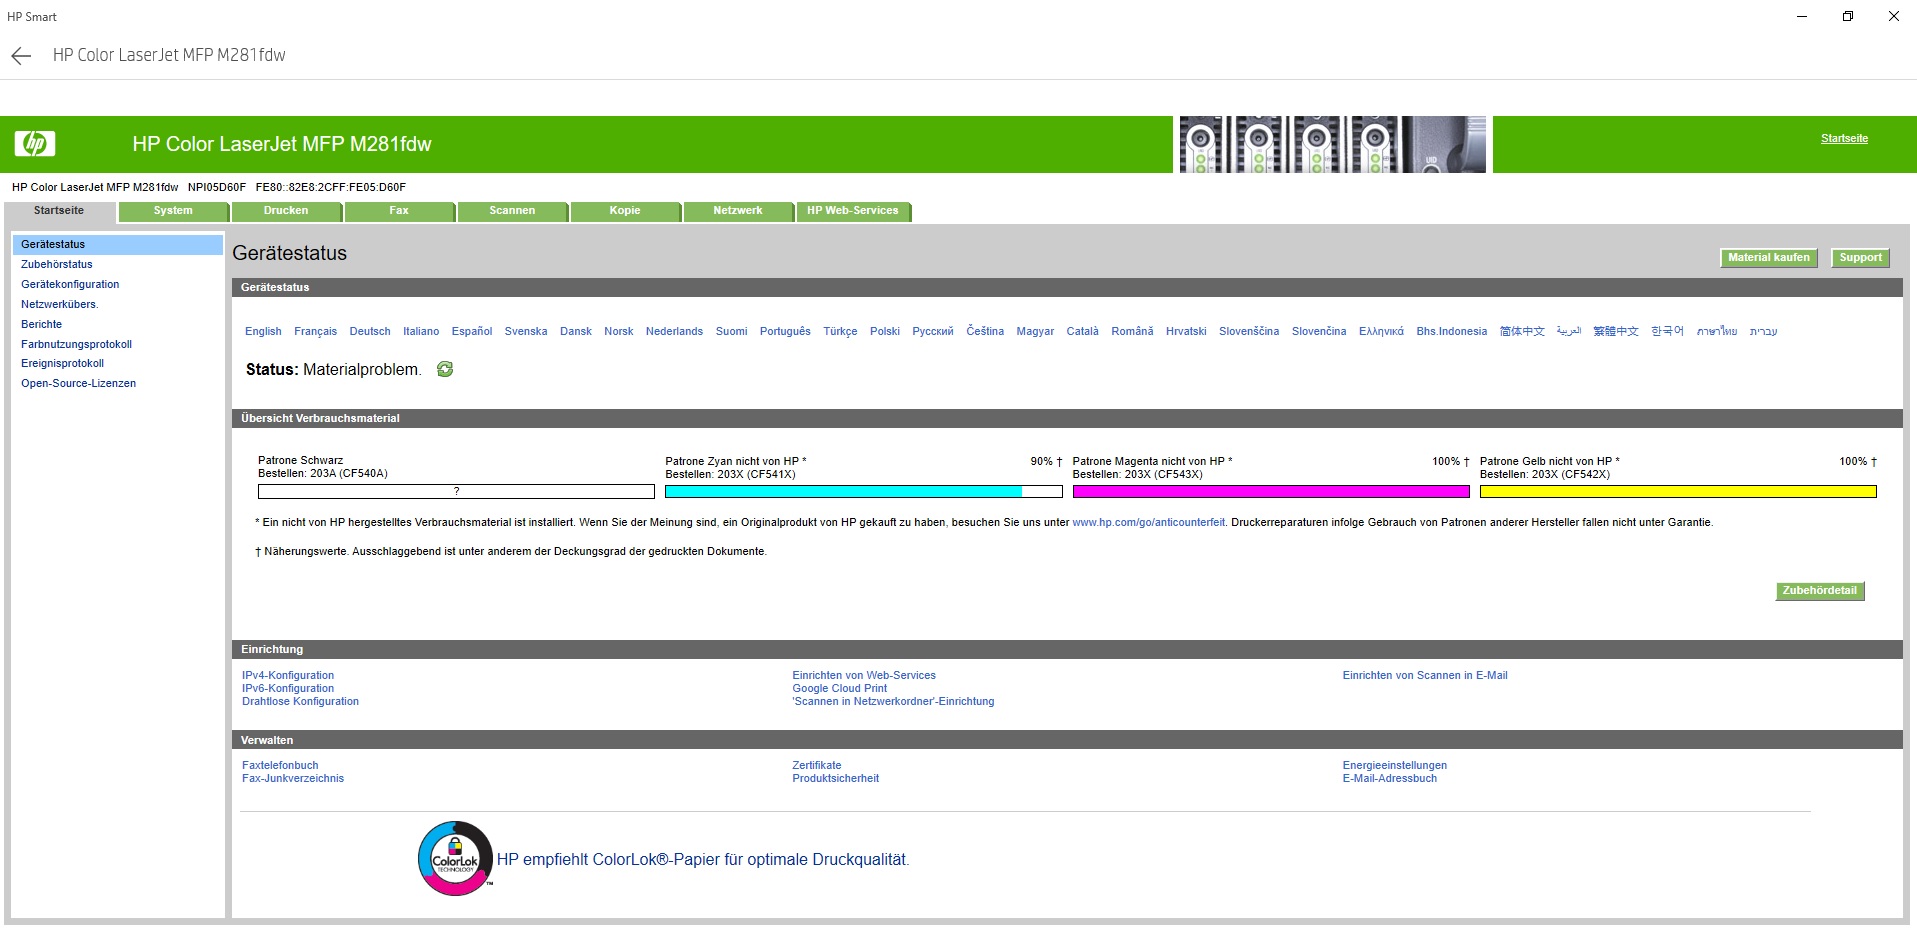Image resolution: width=1917 pixels, height=942 pixels.
Task: Open Berichte in the sidebar
Action: coord(41,324)
